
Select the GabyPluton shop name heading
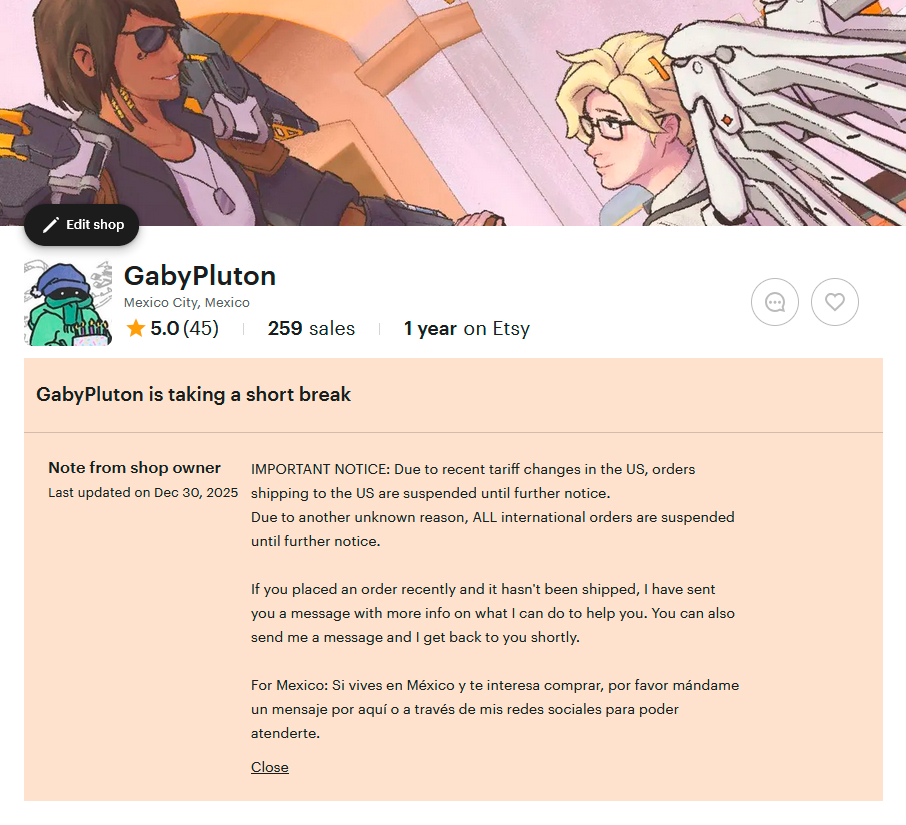point(200,276)
